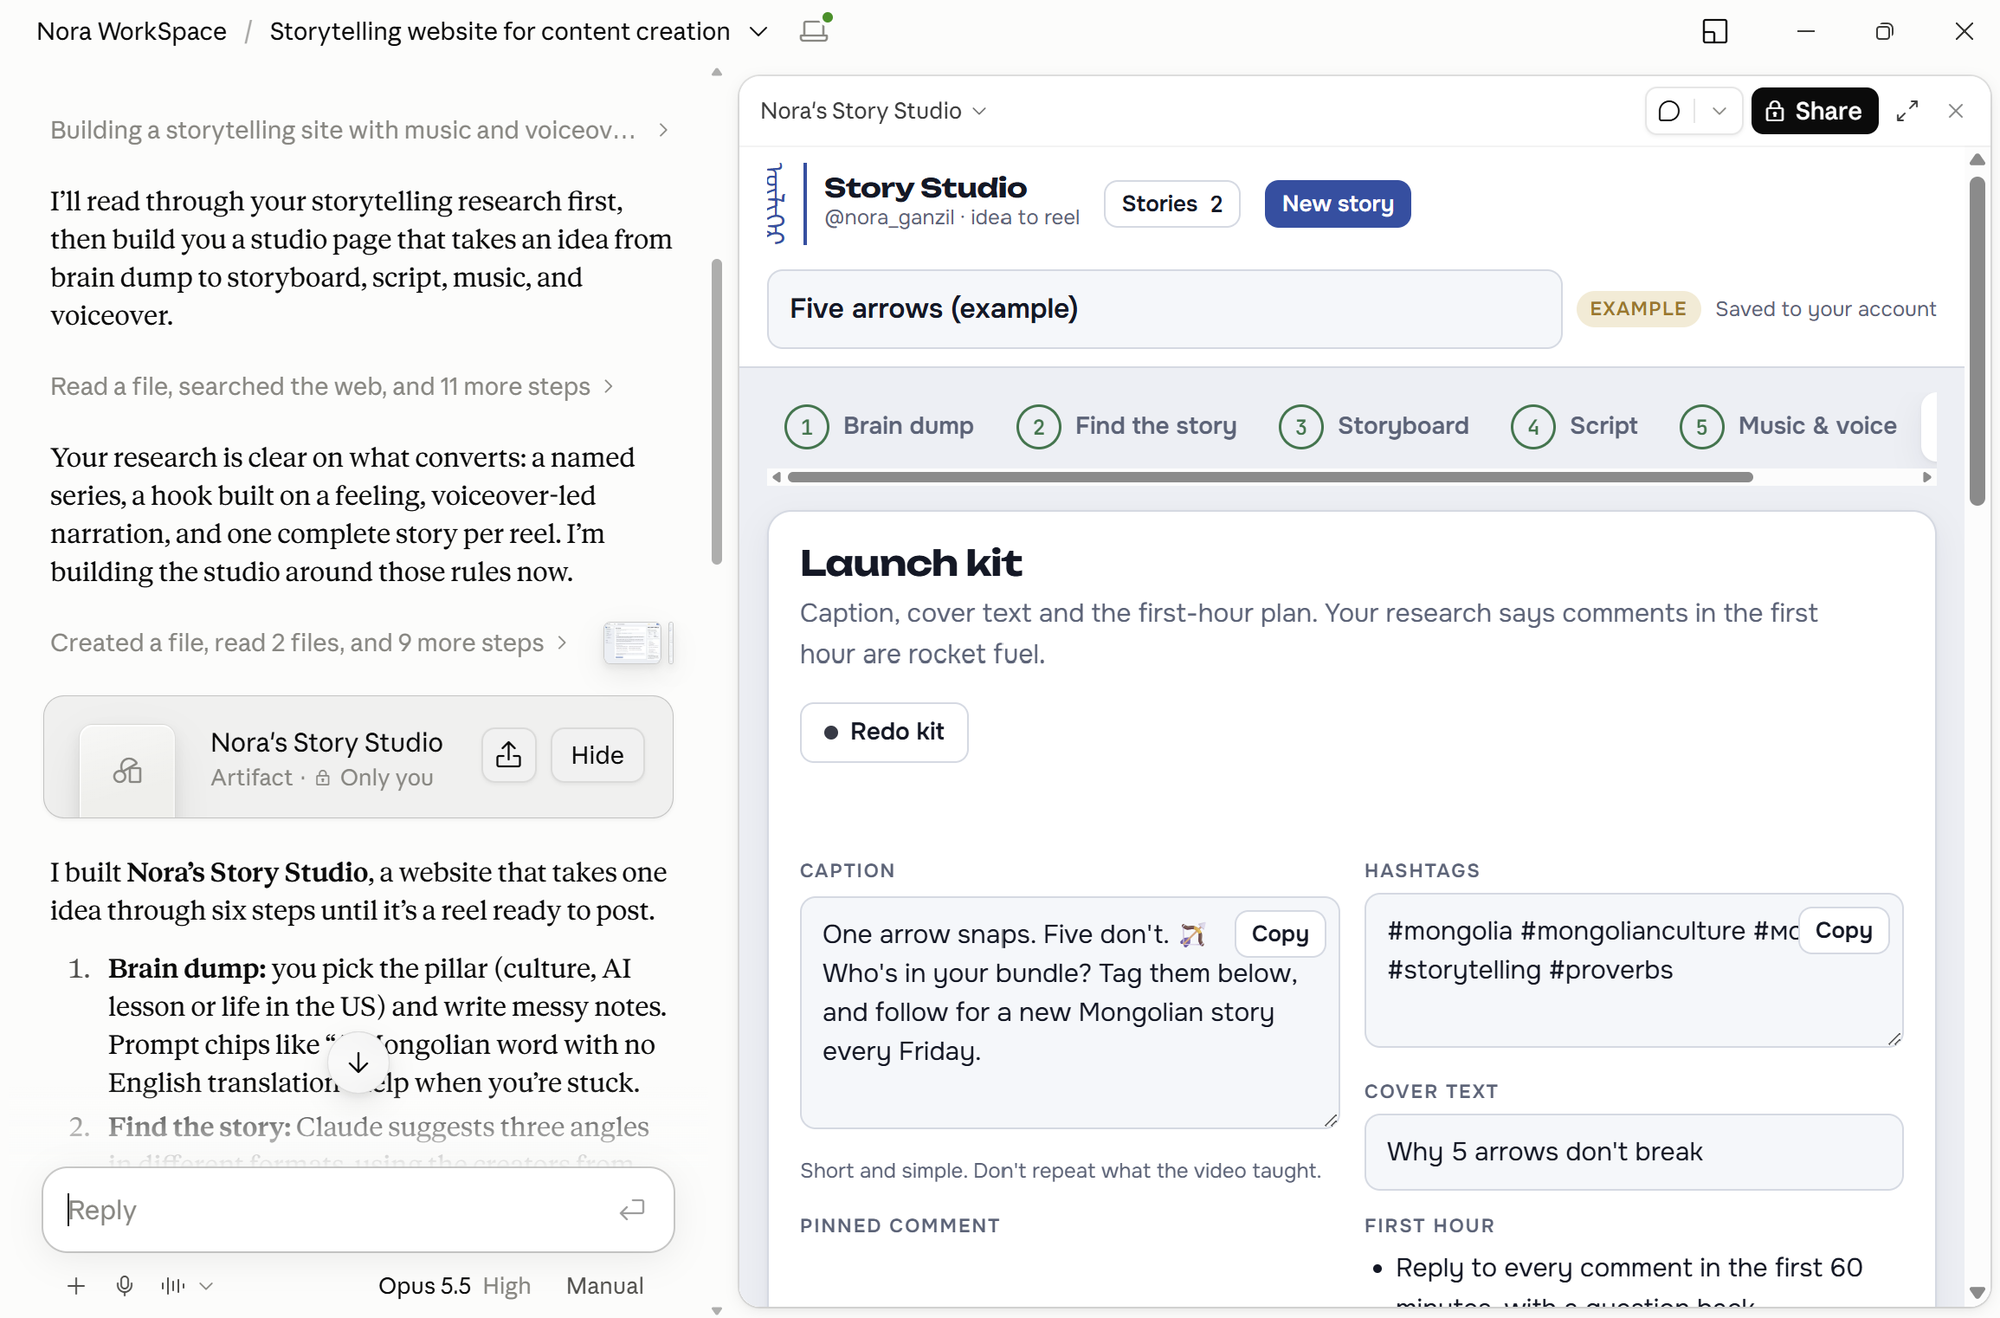Expand the artifact panel to fullscreen
Screen dimensions: 2000x1318
pyautogui.click(x=1907, y=111)
